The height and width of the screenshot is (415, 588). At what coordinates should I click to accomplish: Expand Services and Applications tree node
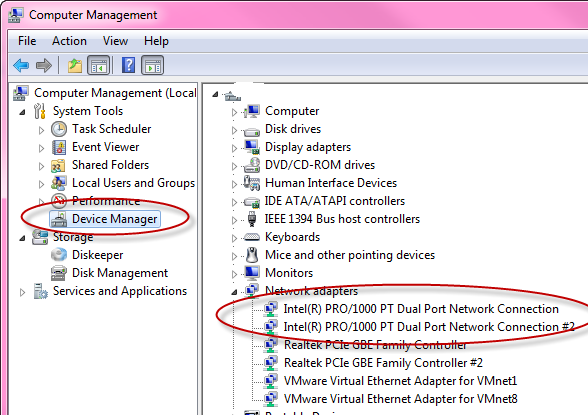pyautogui.click(x=22, y=292)
